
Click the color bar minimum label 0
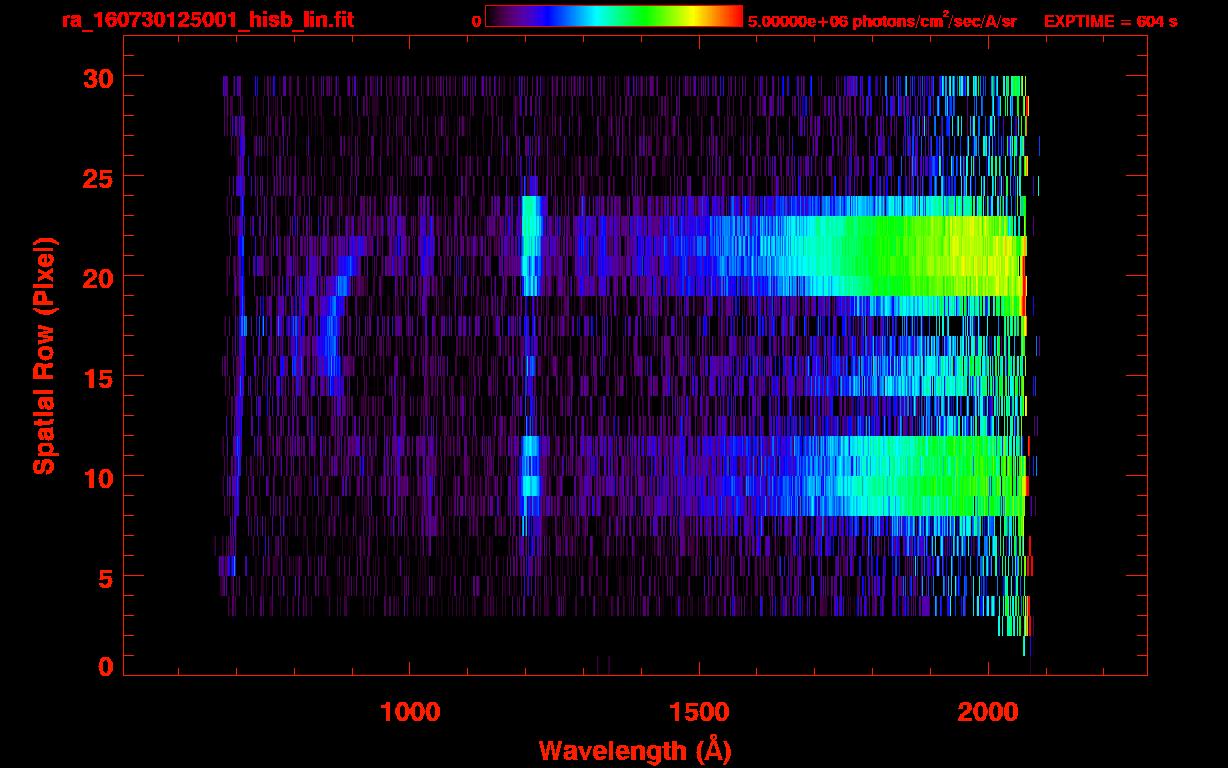point(476,21)
